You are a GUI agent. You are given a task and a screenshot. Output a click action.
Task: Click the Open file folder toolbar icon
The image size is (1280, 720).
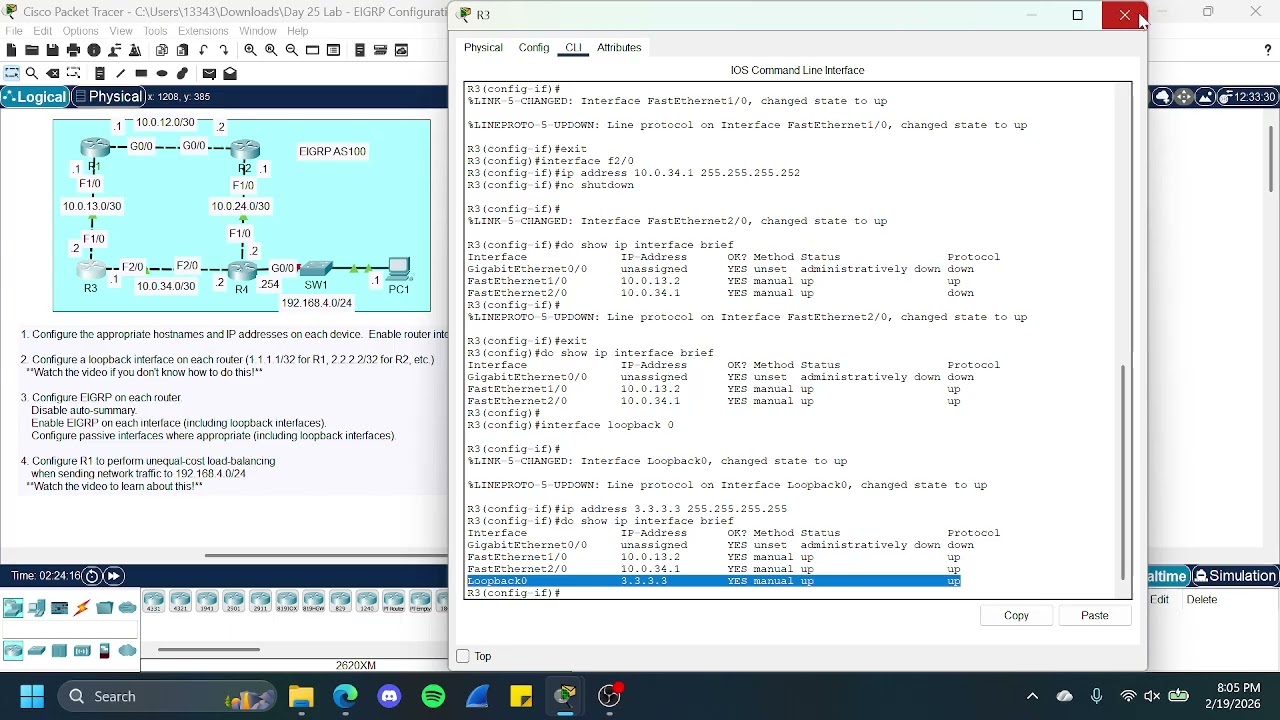32,50
